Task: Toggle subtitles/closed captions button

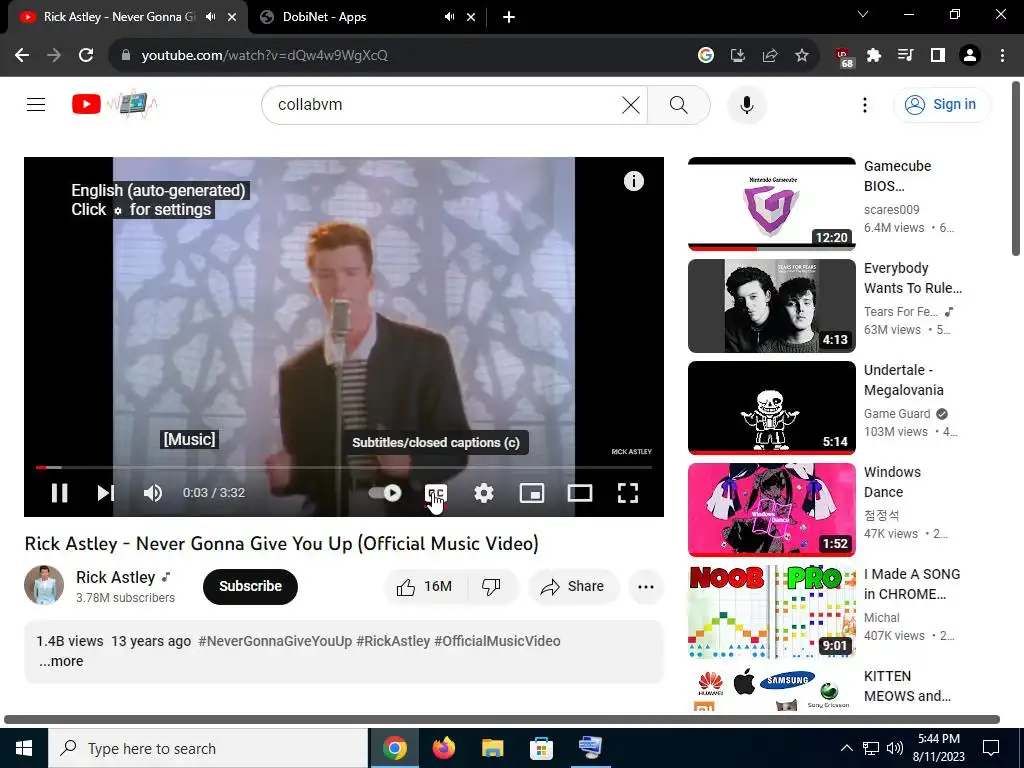Action: coord(436,494)
